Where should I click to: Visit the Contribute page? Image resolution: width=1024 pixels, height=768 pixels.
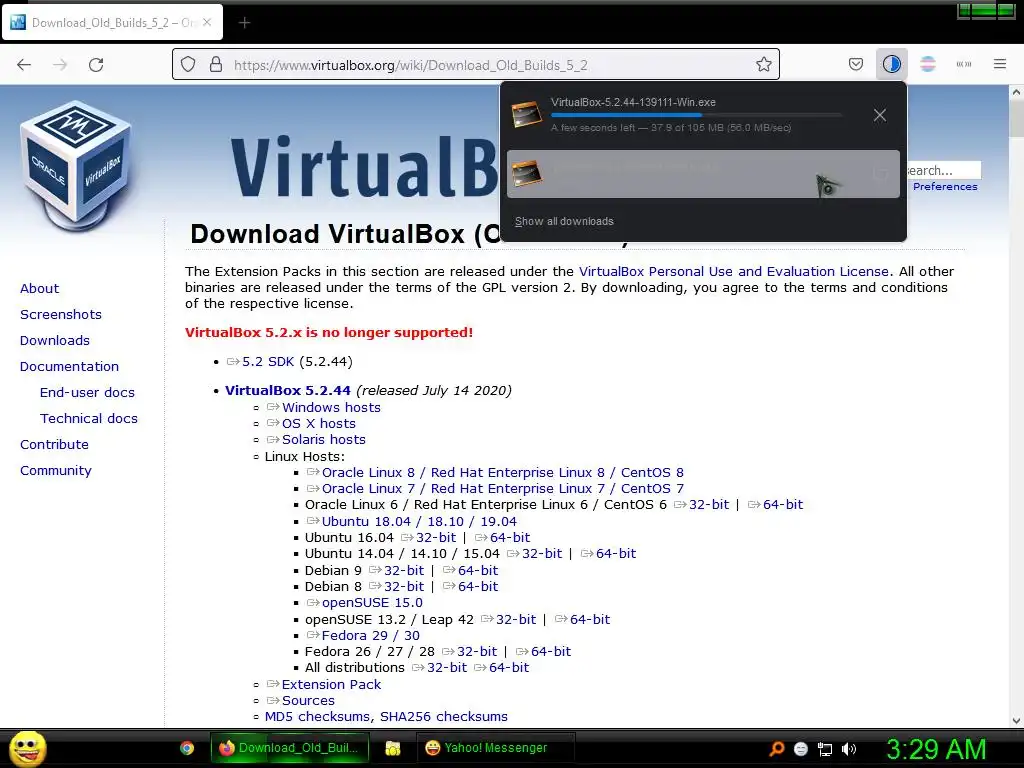(x=54, y=445)
